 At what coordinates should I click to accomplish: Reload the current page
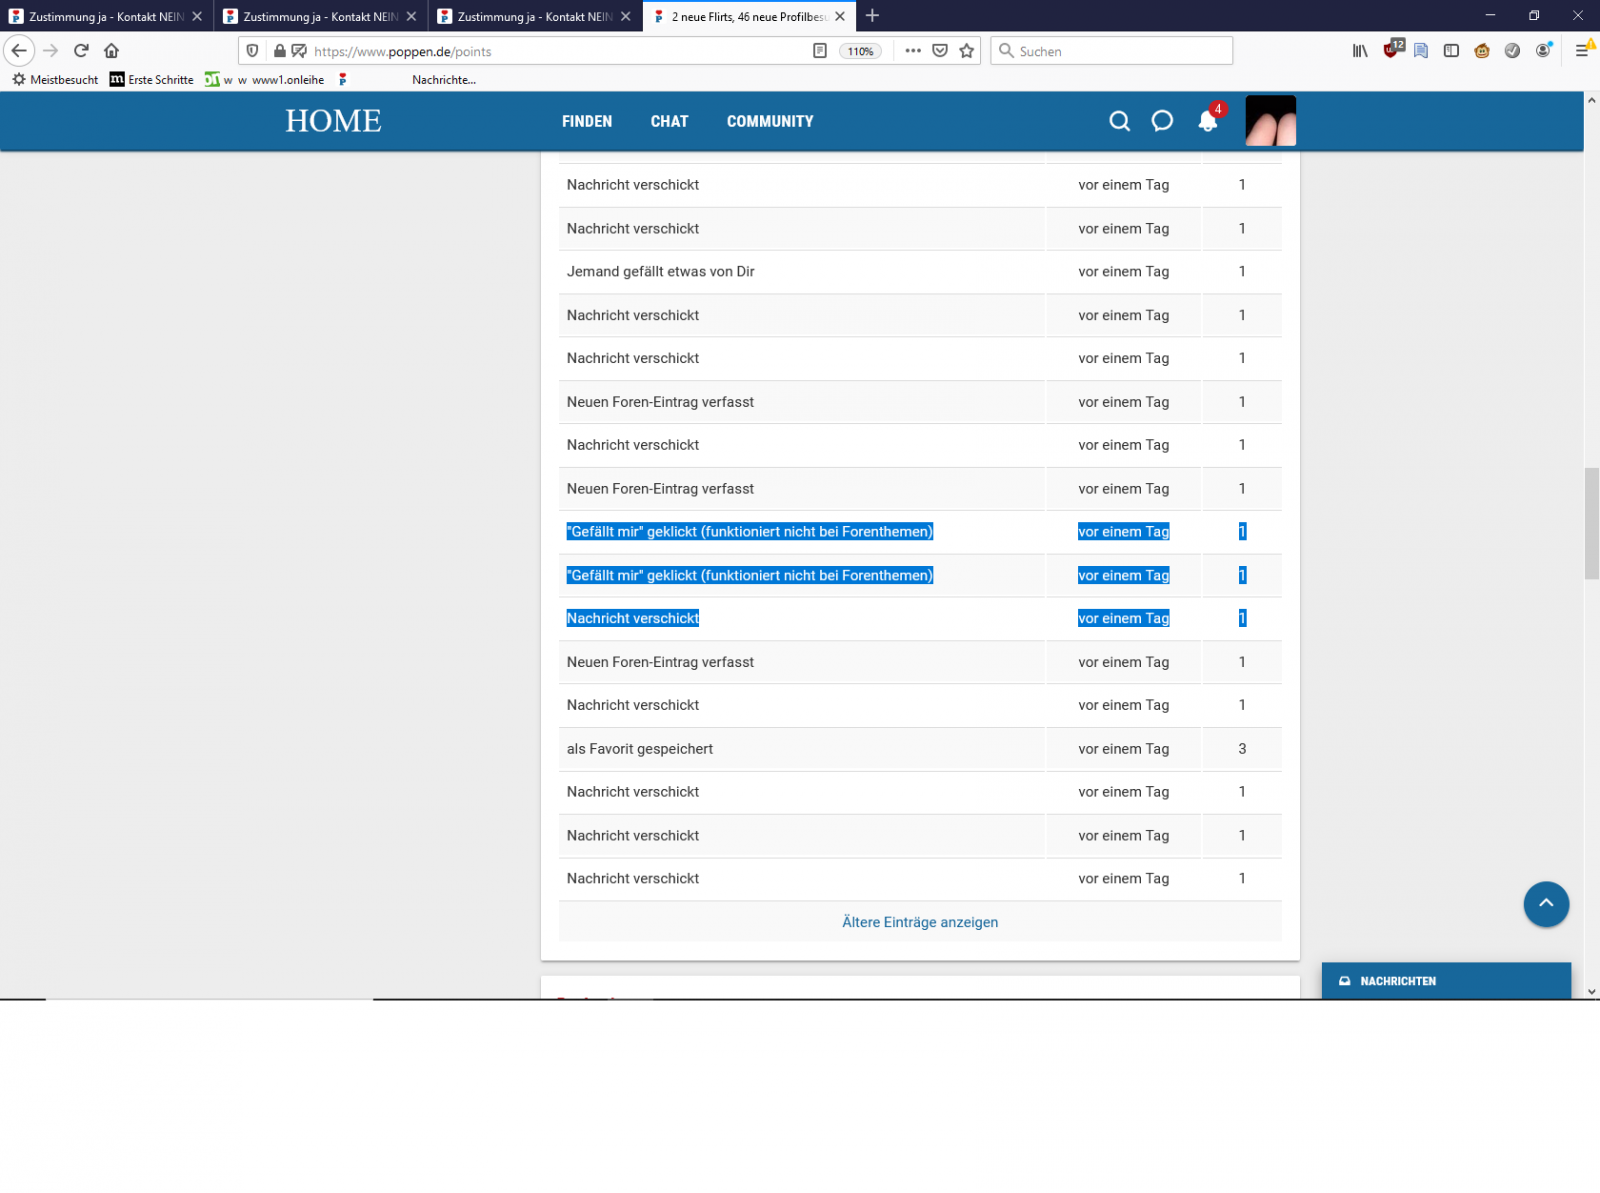[x=81, y=51]
